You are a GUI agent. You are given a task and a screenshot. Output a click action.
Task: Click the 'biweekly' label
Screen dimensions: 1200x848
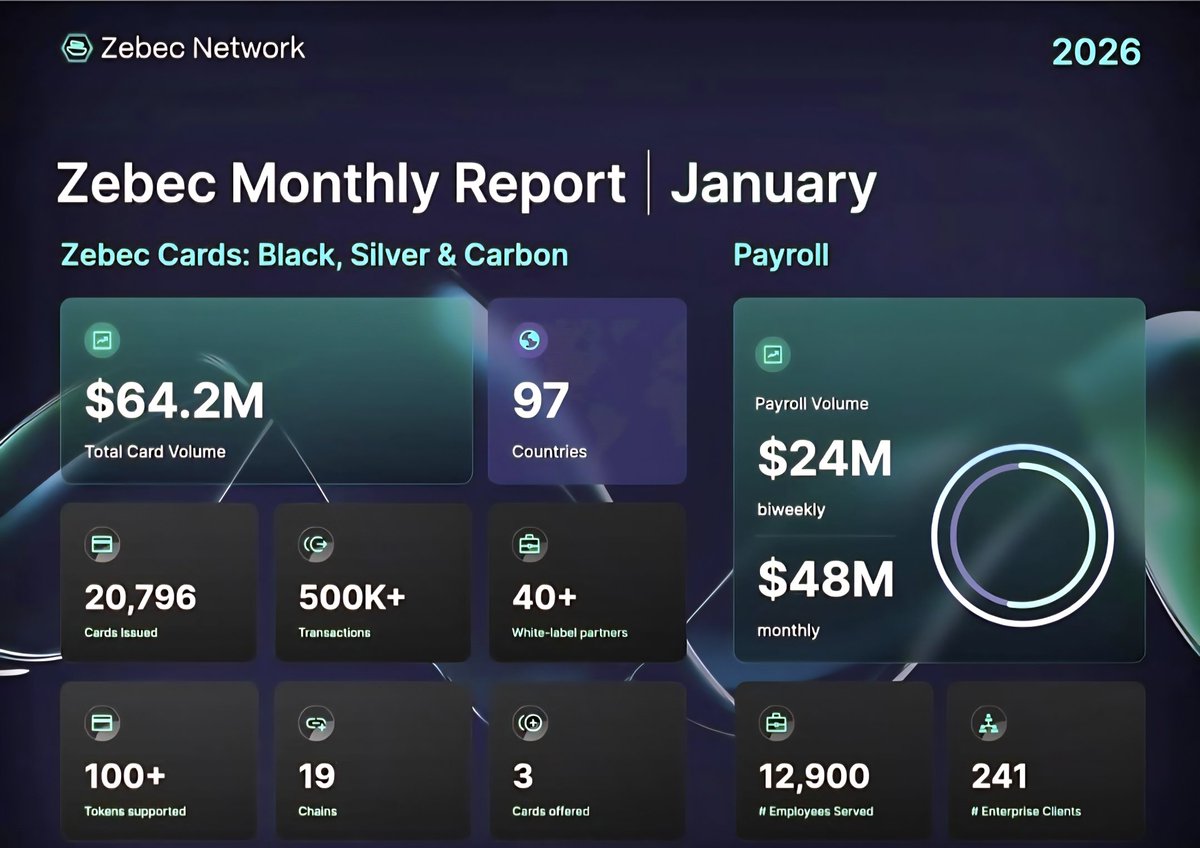791,510
